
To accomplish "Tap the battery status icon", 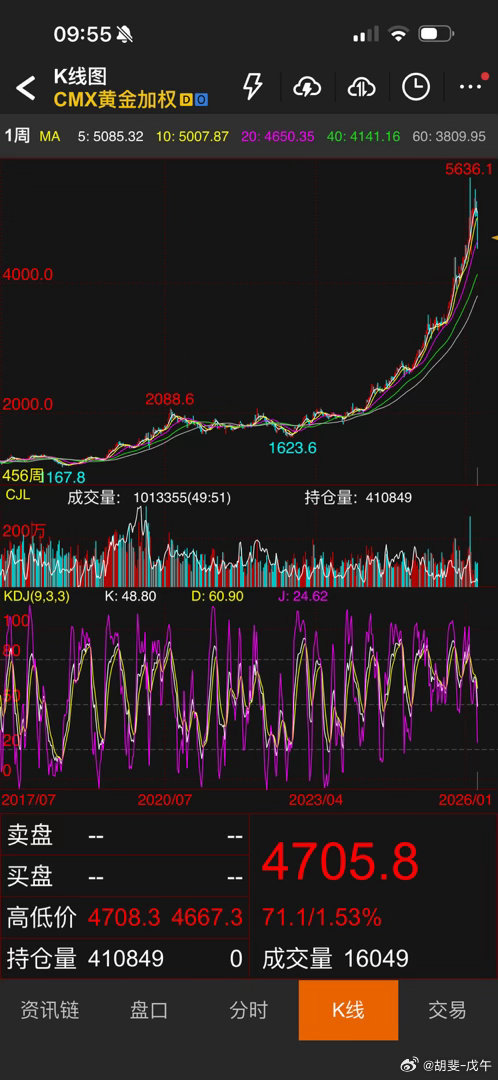I will [435, 34].
